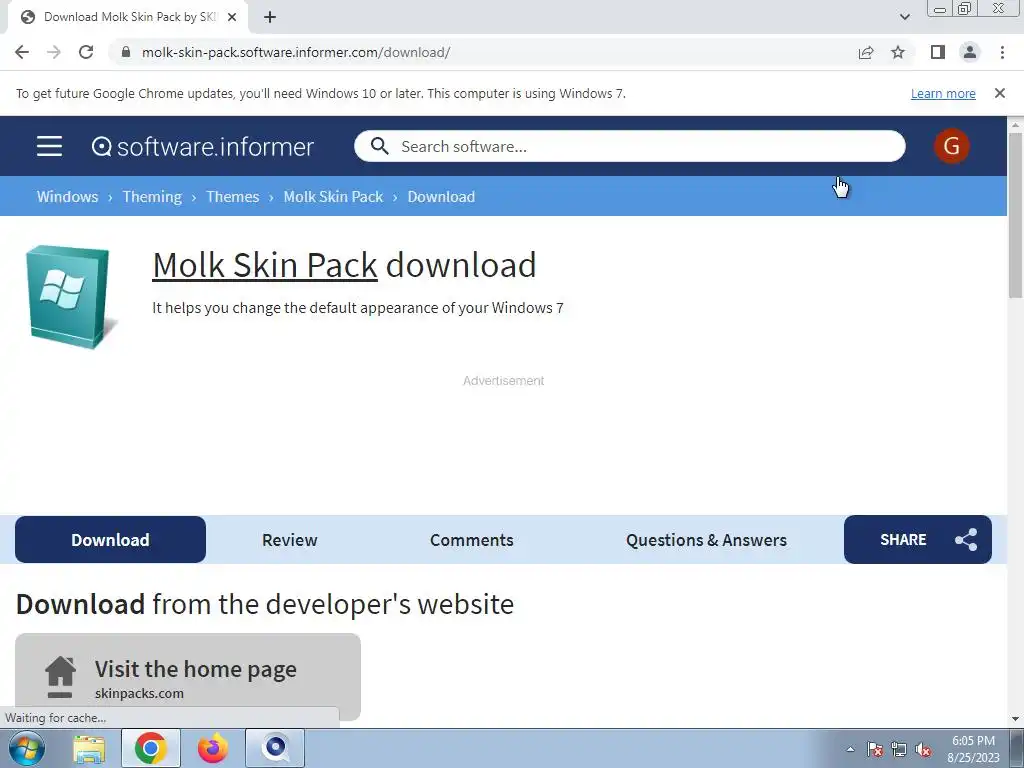Click Chrome icon in taskbar
The width and height of the screenshot is (1024, 768).
tap(151, 748)
